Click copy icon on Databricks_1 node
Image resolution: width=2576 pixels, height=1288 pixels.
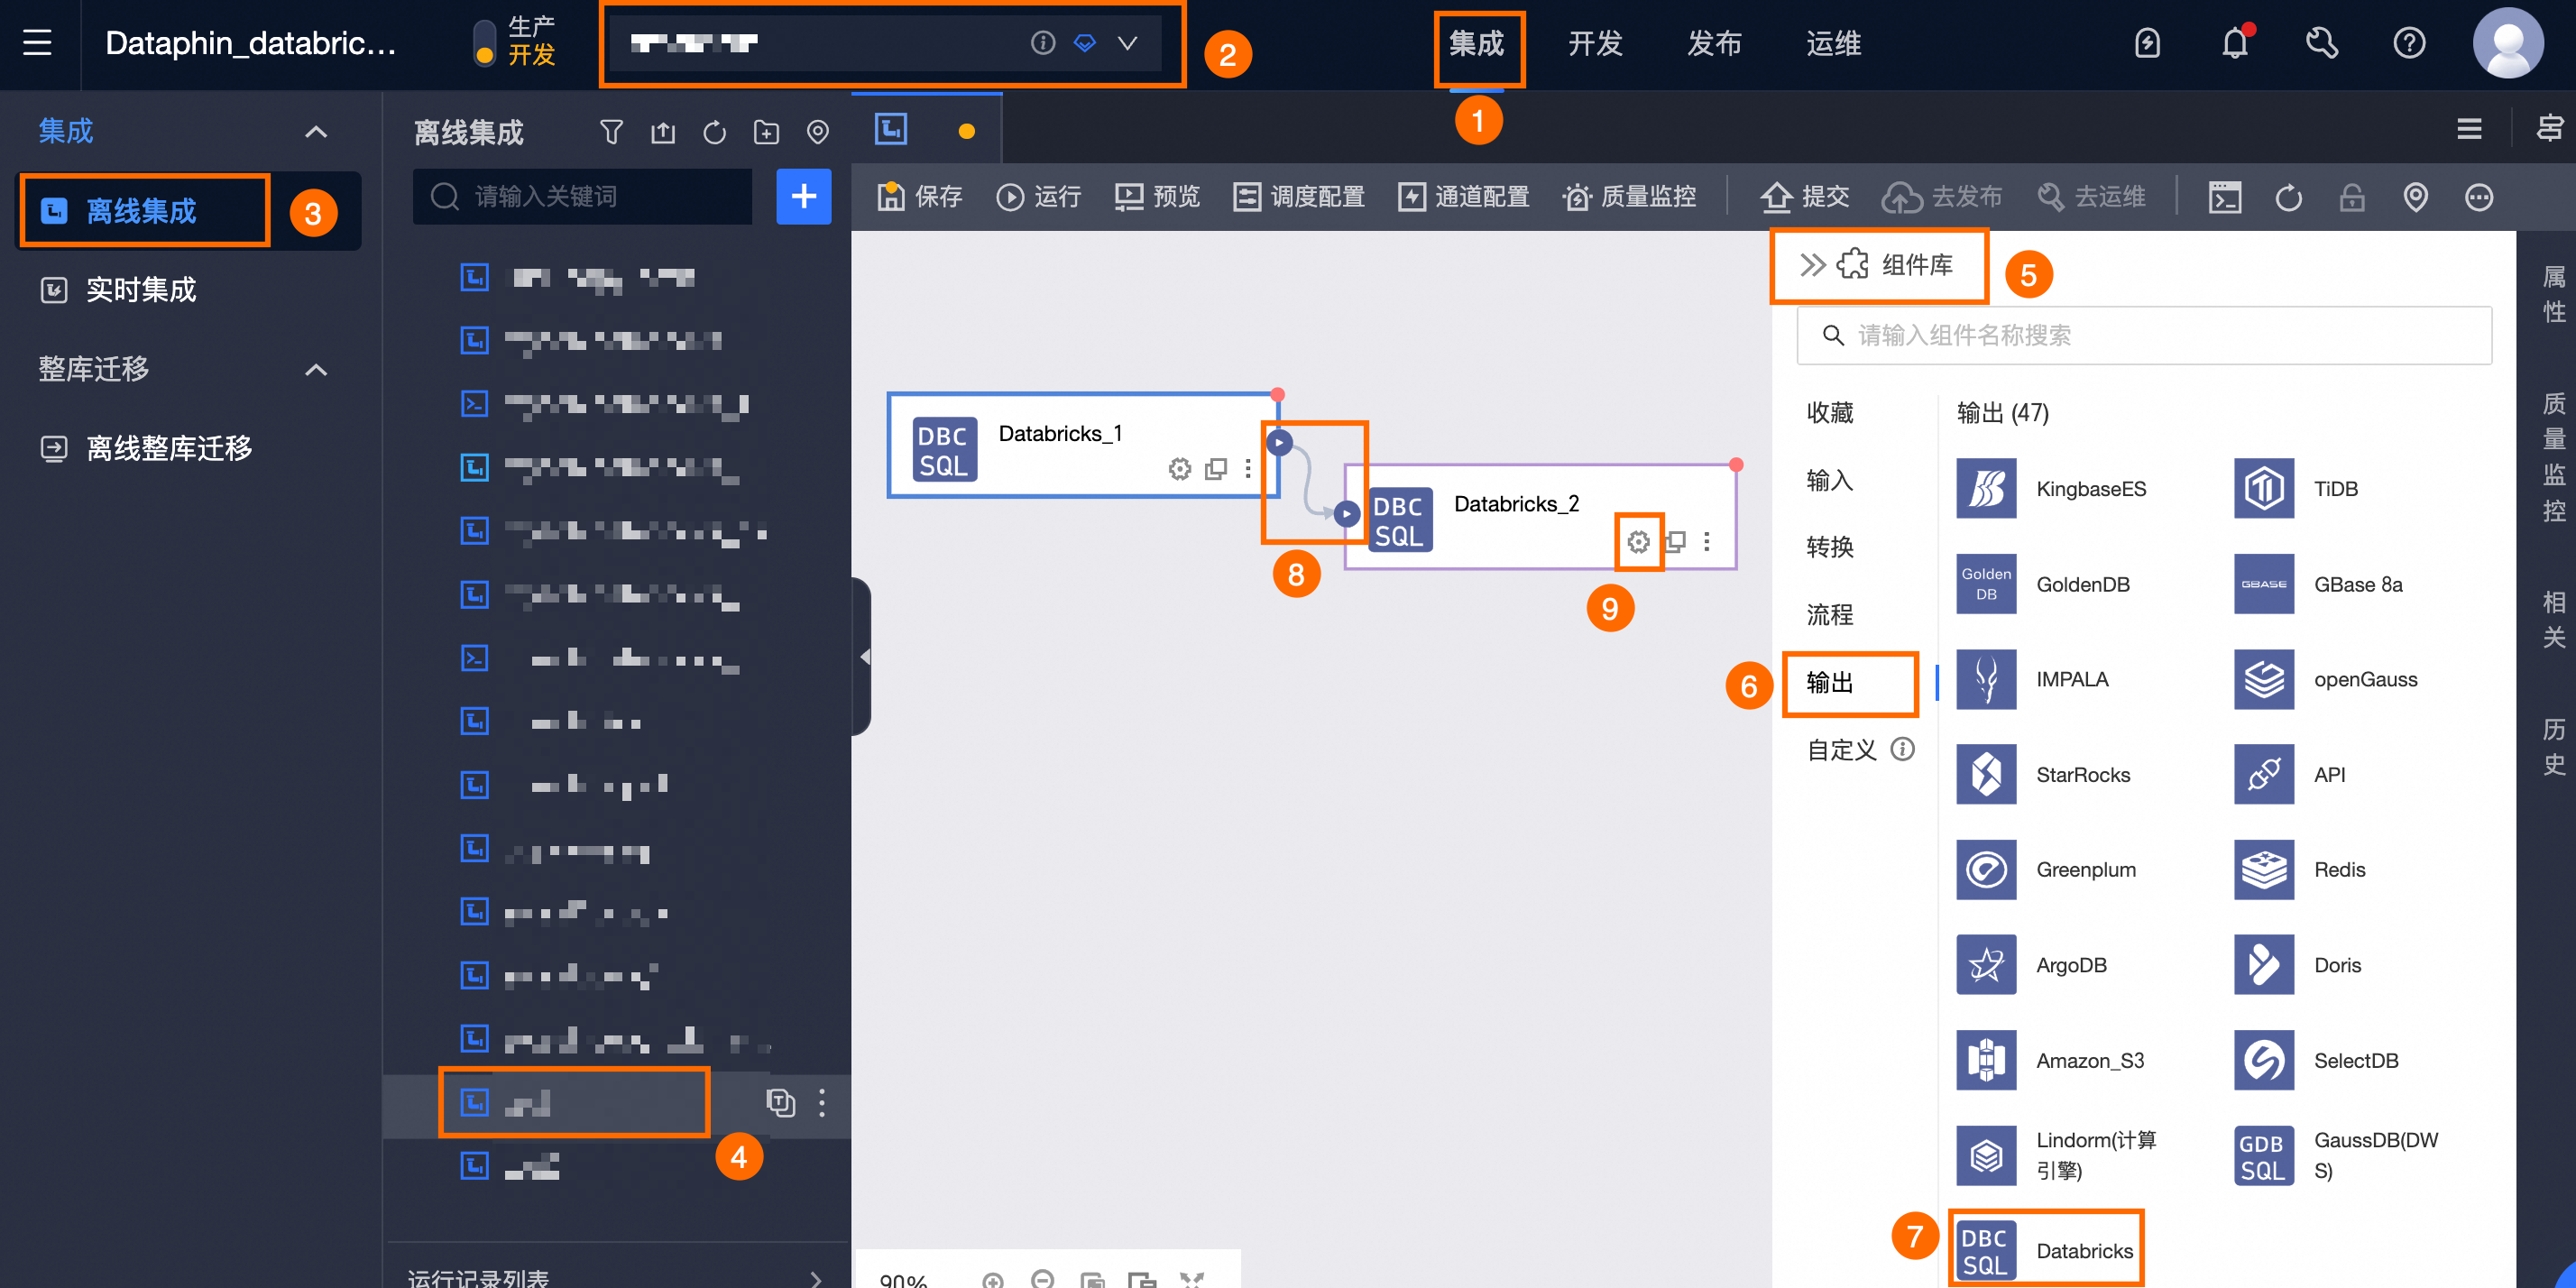pos(1216,469)
